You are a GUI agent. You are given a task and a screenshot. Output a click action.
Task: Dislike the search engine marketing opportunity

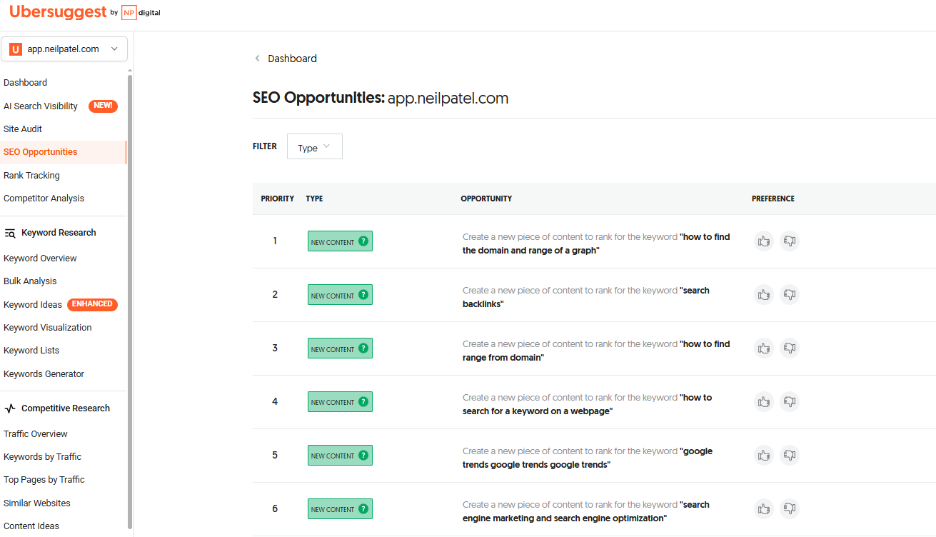tap(790, 509)
